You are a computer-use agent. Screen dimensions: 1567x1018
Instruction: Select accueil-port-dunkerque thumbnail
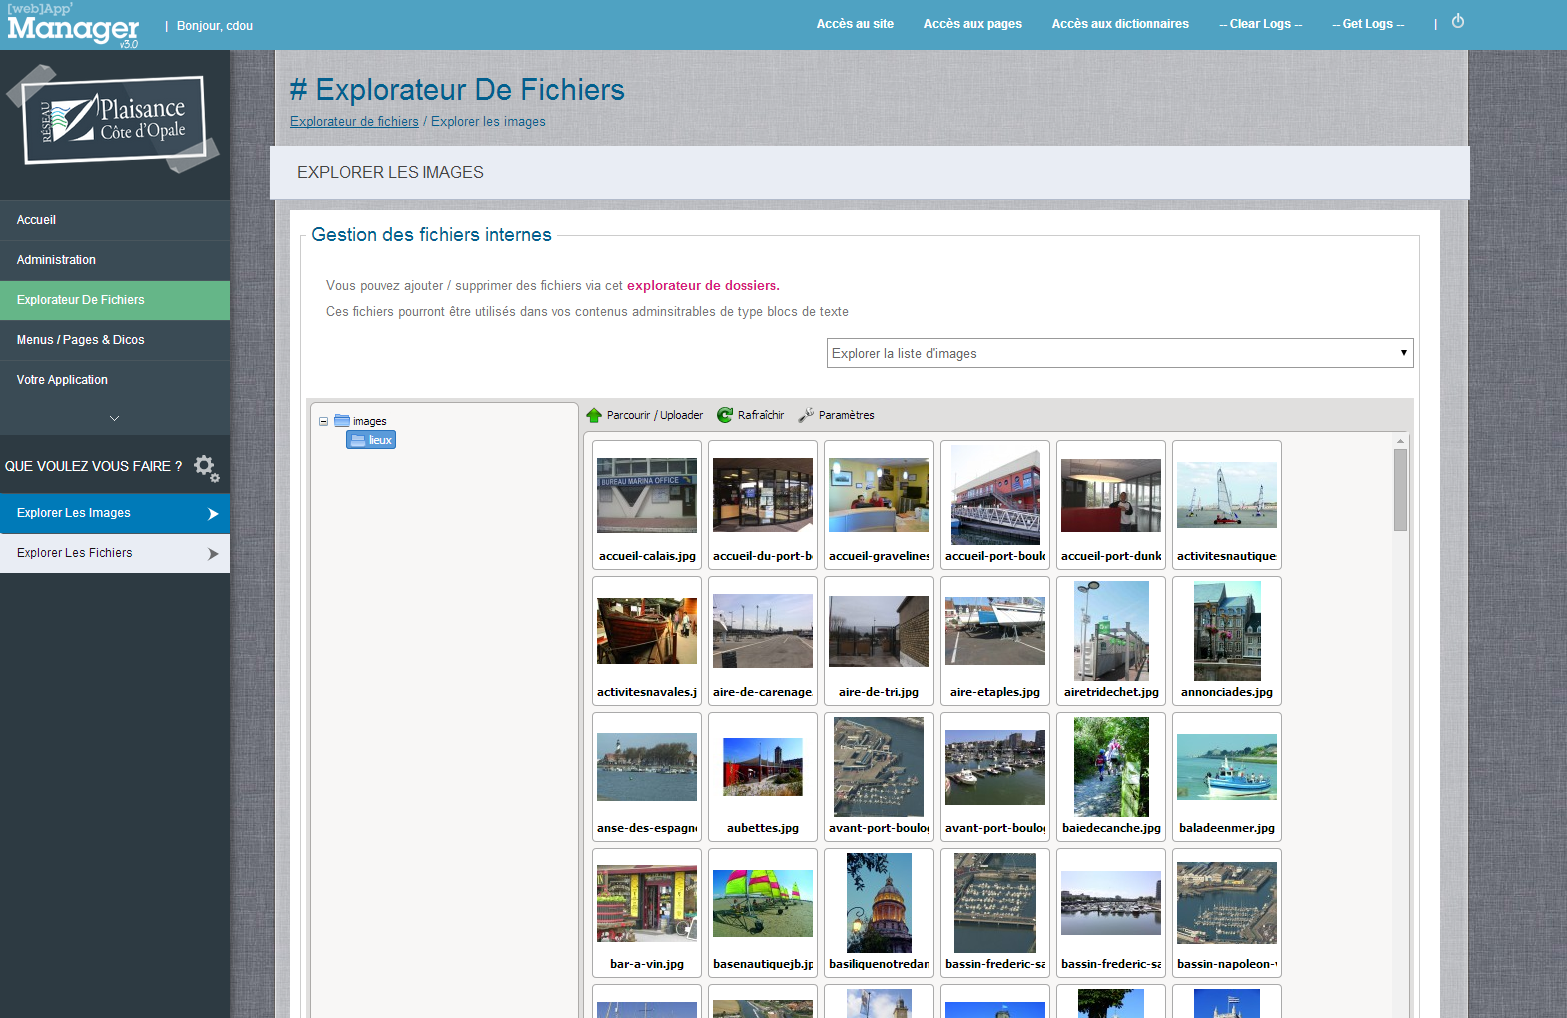(1111, 505)
